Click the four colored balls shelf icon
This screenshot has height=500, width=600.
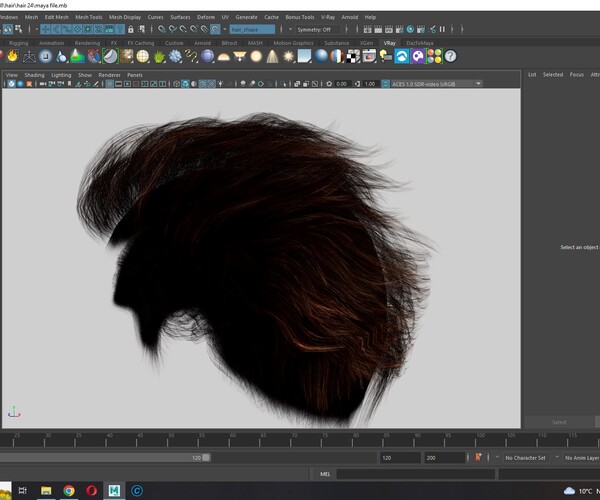434,57
